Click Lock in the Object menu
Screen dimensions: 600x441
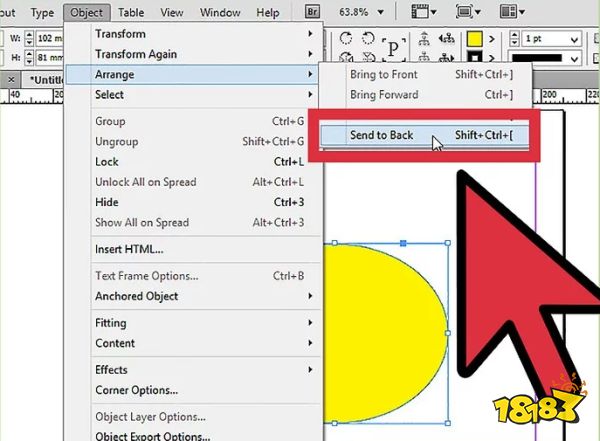pos(107,162)
